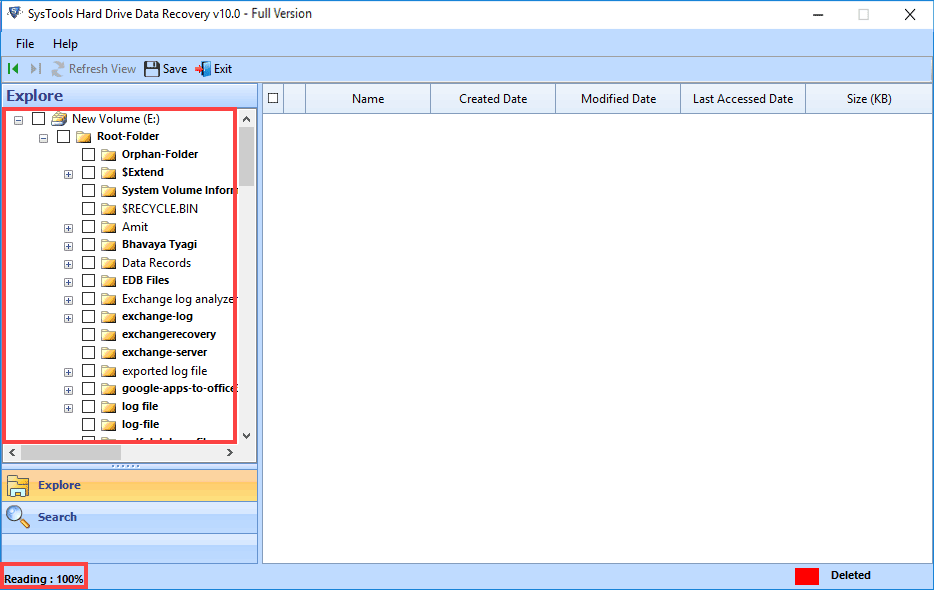Enable the select-all checkbox in file list header

pos(272,98)
